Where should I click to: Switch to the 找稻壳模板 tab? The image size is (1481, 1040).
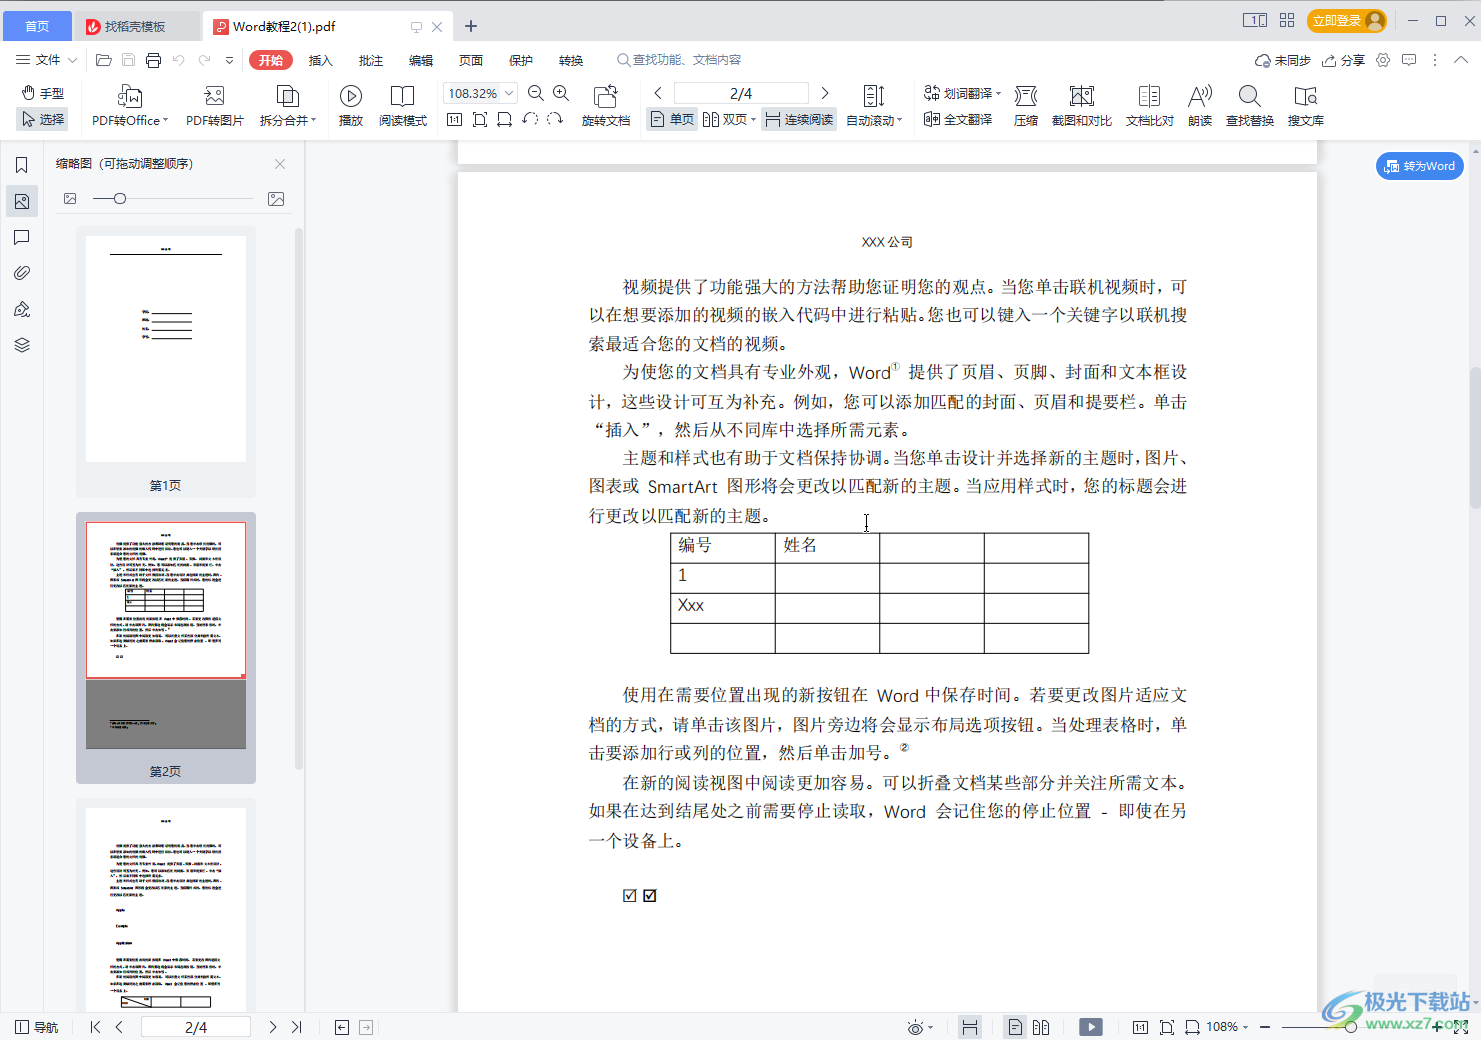click(136, 26)
